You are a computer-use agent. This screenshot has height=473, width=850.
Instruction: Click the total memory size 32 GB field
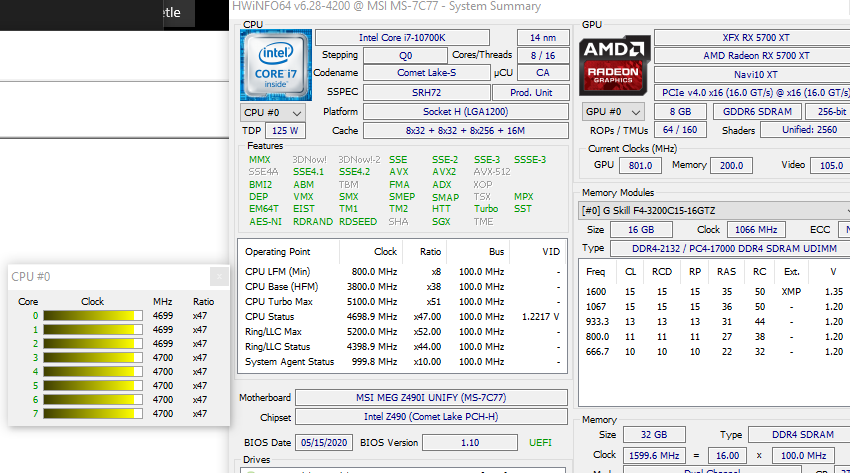click(x=654, y=435)
